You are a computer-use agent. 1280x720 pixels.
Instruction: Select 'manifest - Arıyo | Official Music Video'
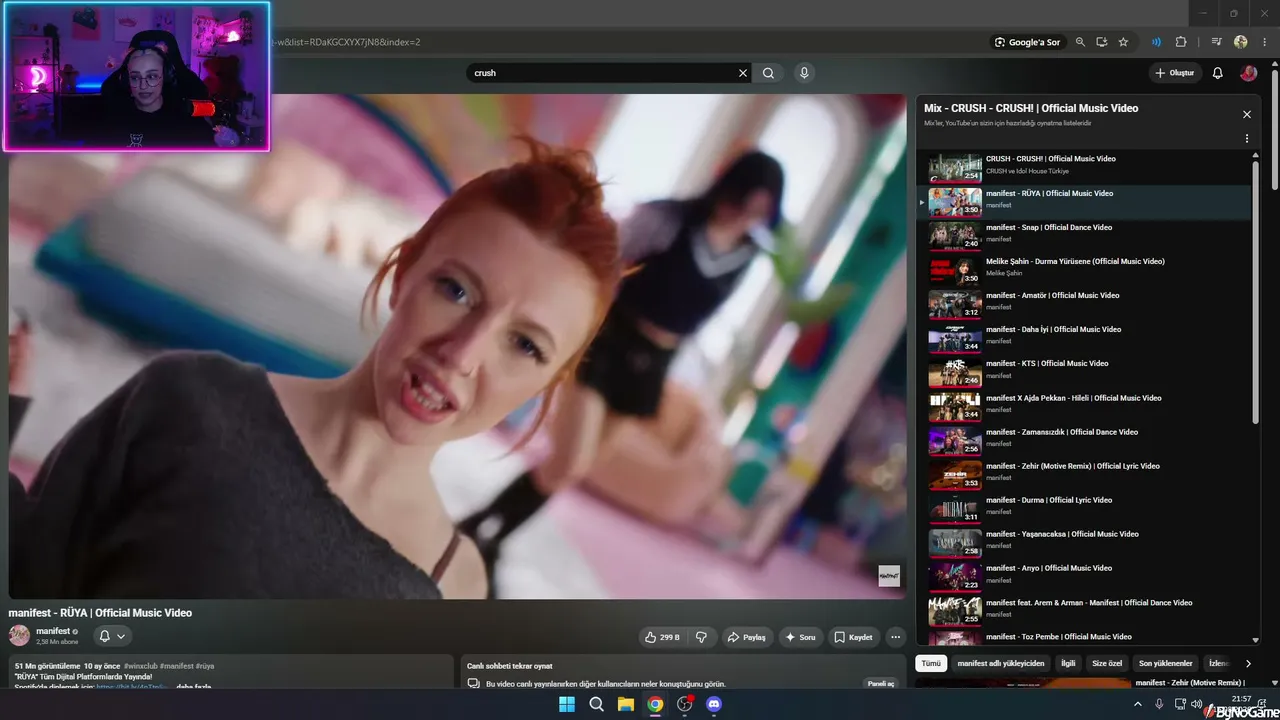[1084, 576]
